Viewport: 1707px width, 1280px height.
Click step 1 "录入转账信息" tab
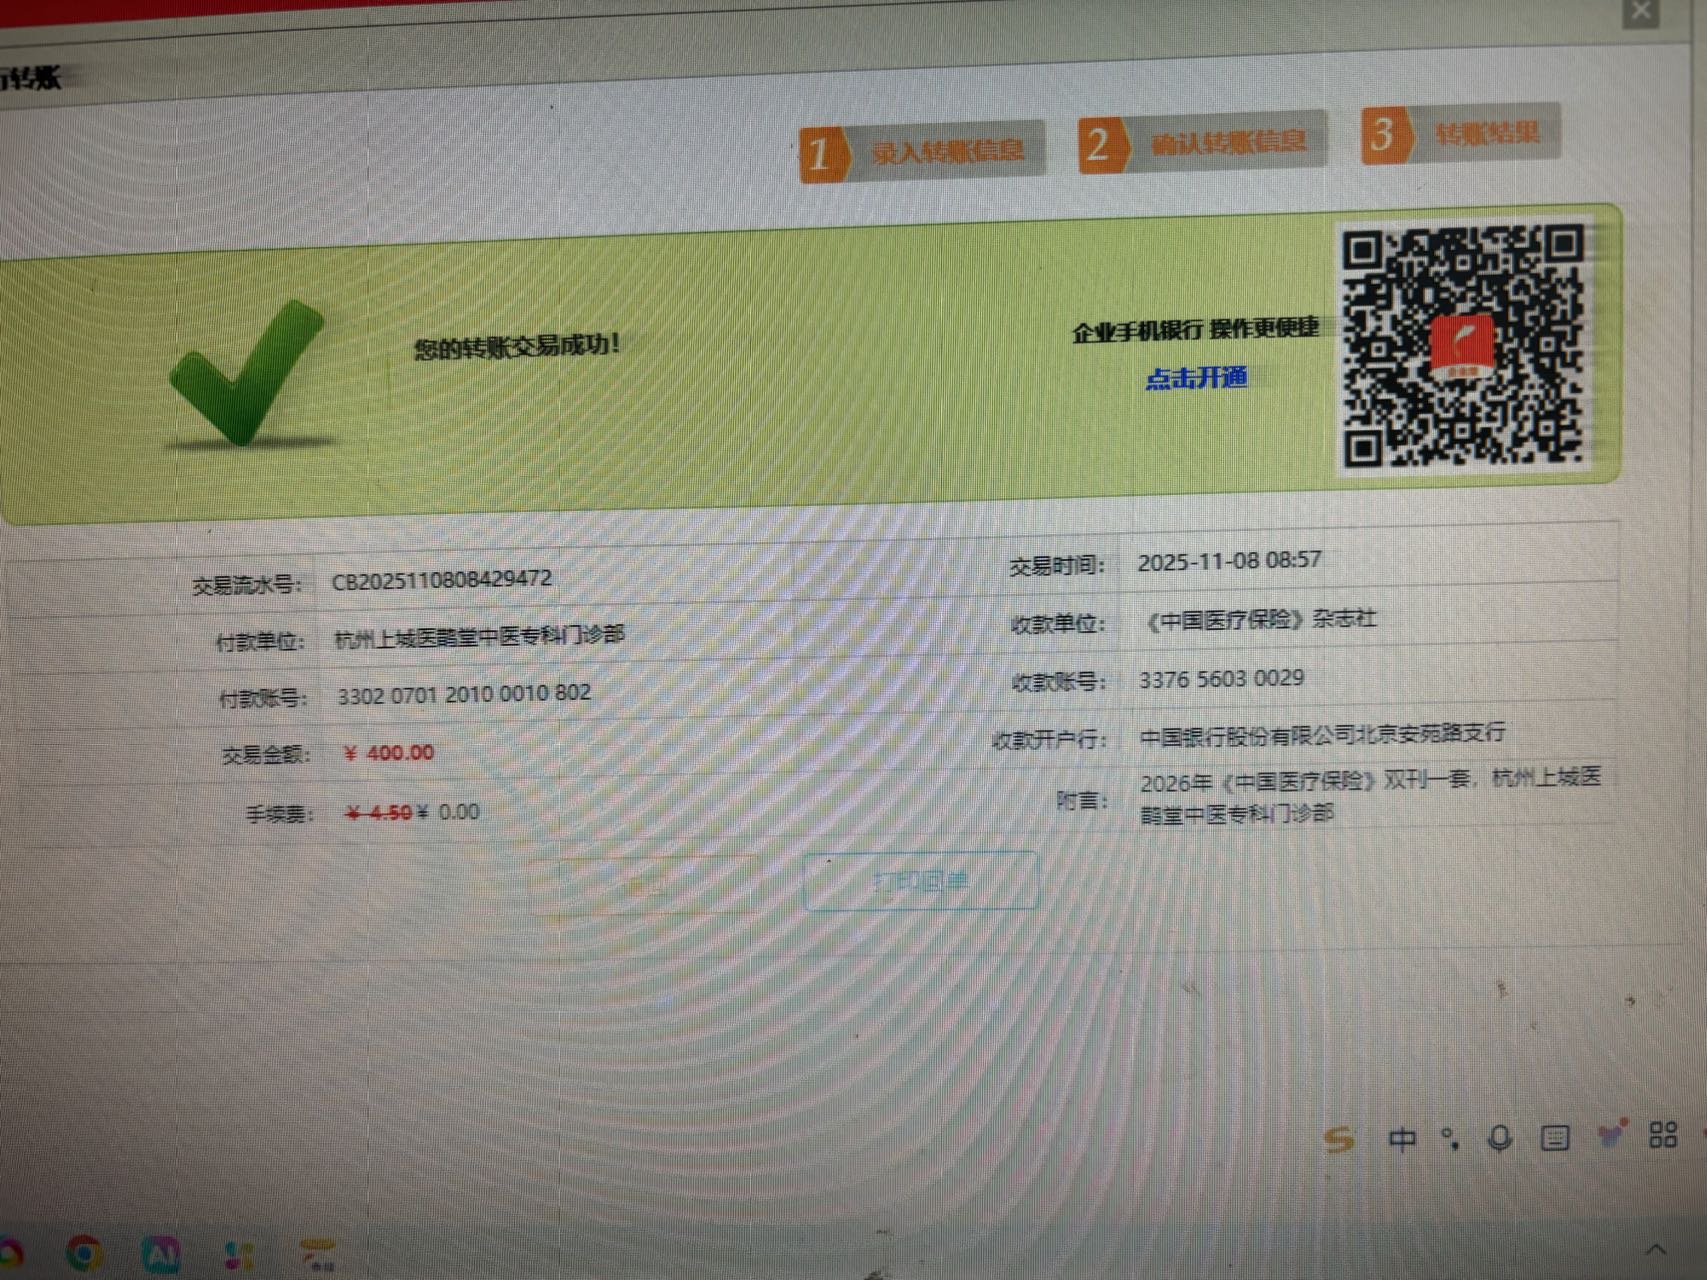pos(921,152)
